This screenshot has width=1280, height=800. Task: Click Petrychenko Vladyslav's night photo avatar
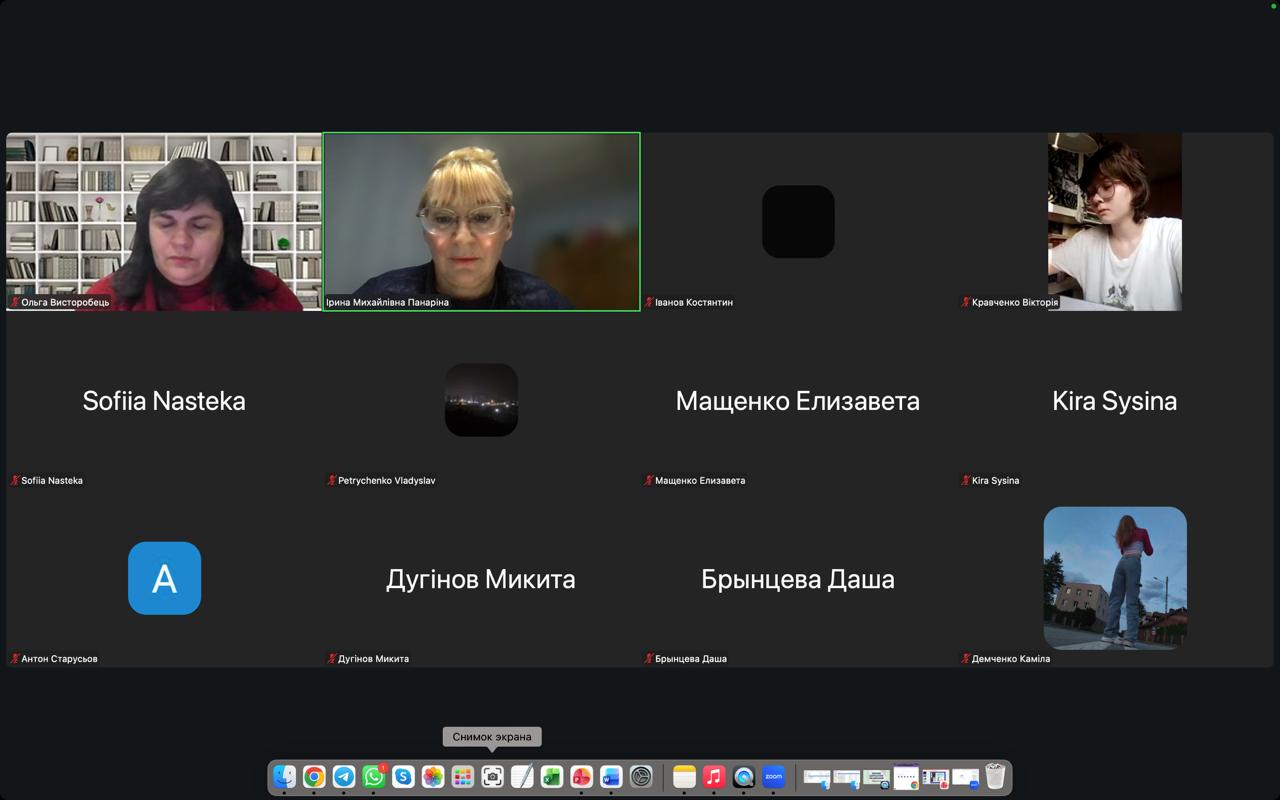point(481,400)
